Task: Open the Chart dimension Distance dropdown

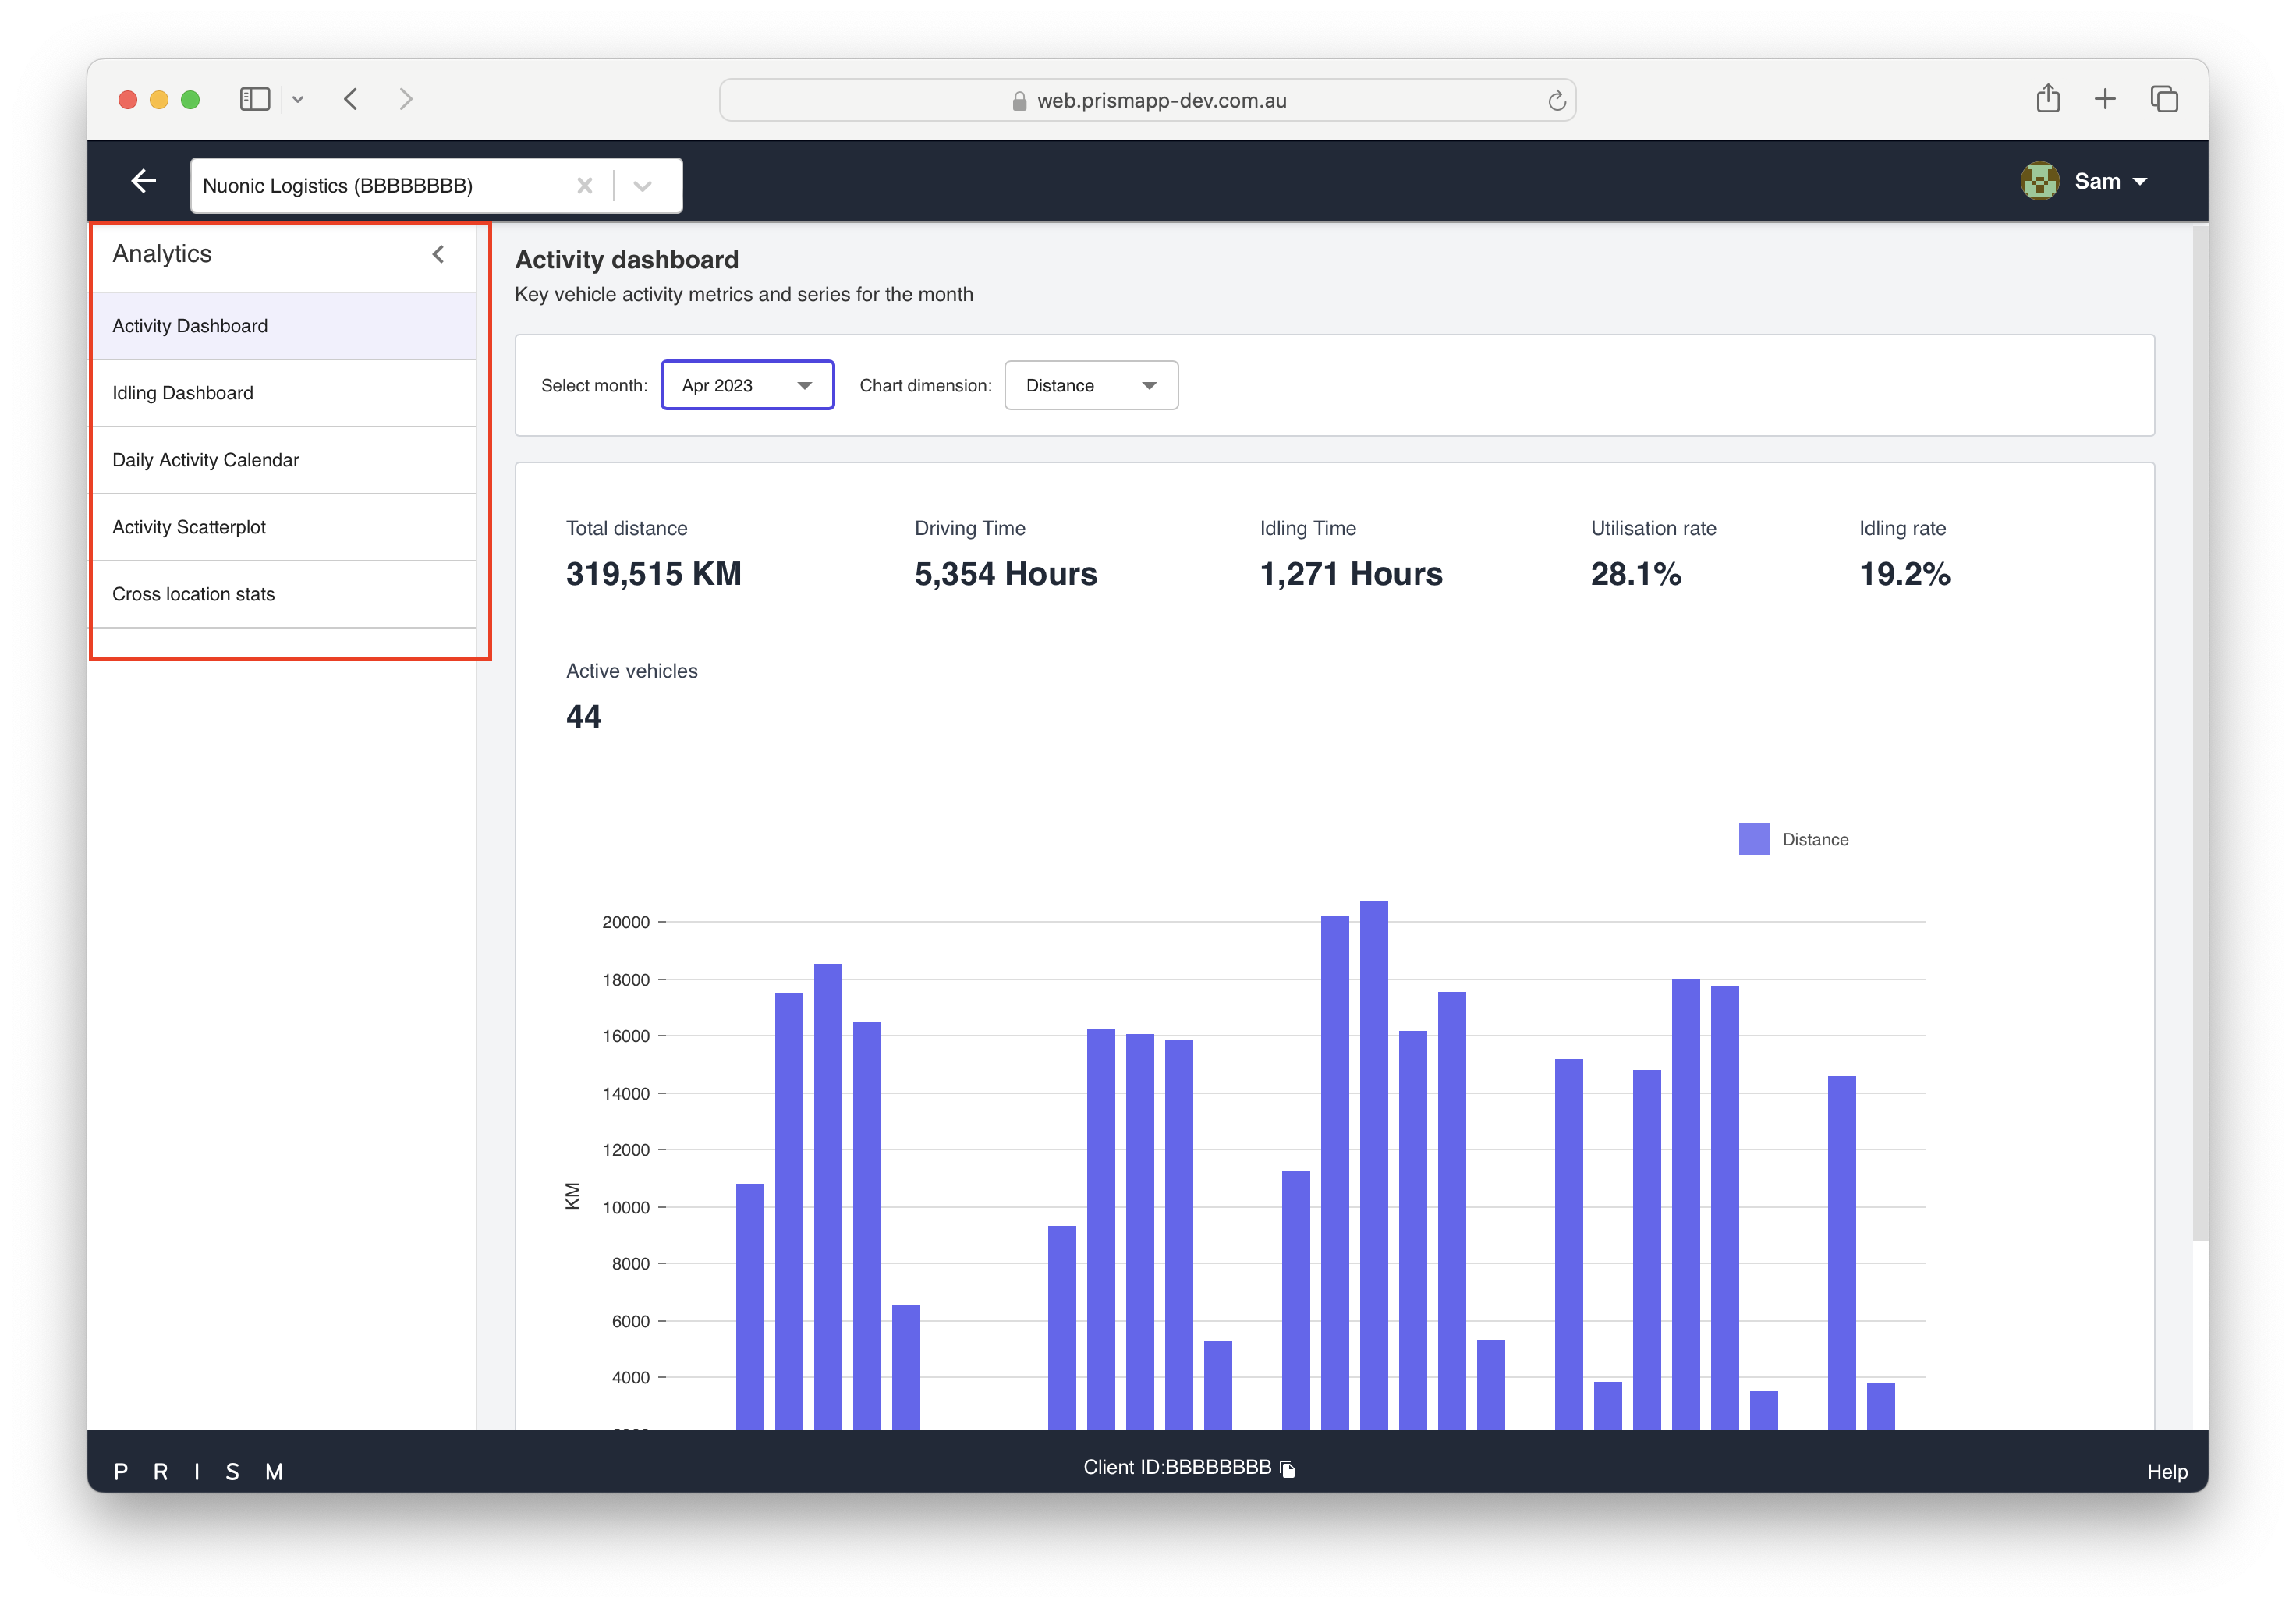Action: point(1090,385)
